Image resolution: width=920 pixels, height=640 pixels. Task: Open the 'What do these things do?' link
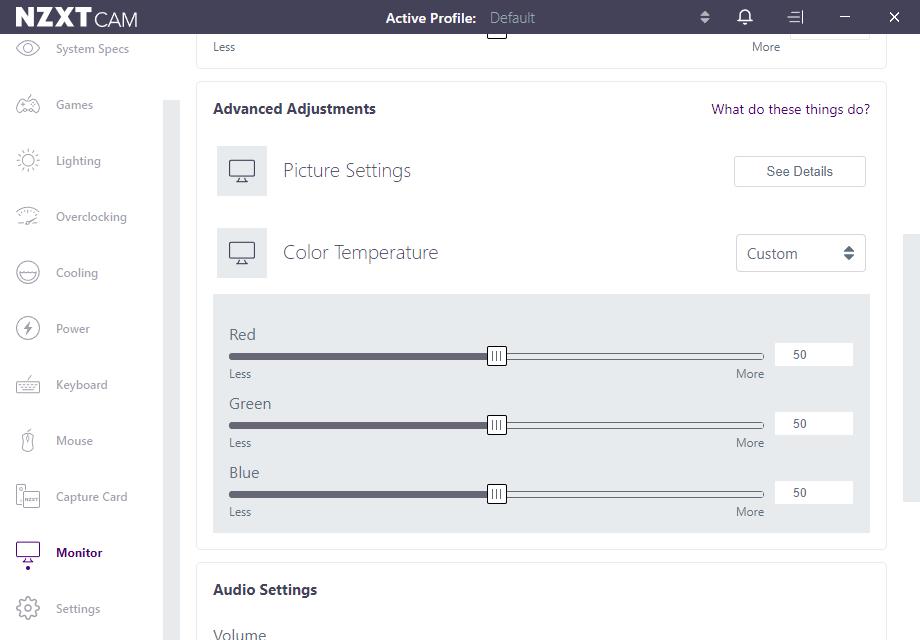tap(790, 109)
